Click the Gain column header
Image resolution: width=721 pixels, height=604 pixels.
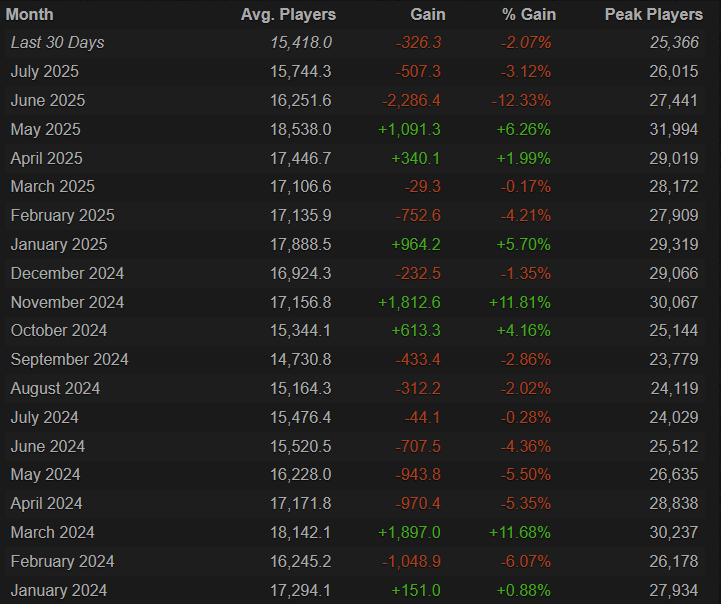[x=428, y=15]
